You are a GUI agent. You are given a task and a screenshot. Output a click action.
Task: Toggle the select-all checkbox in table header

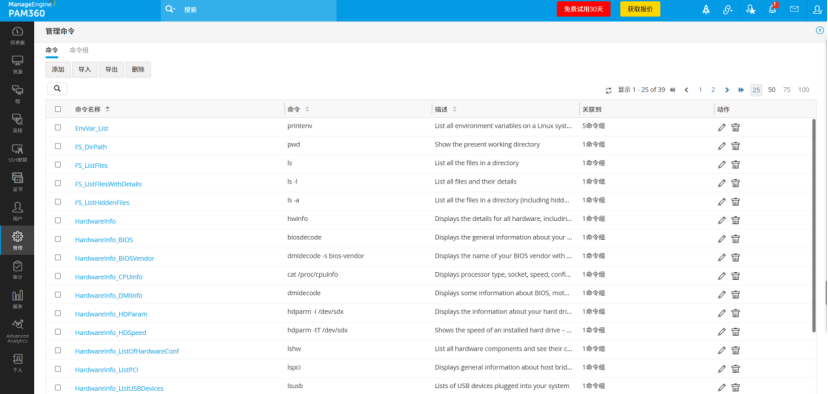58,109
